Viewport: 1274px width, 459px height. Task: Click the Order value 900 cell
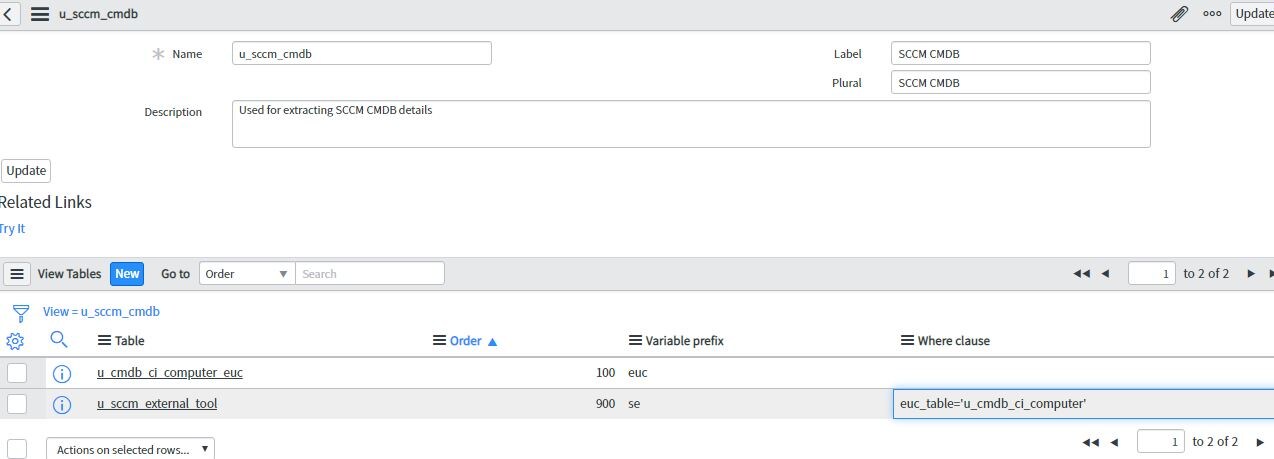point(605,404)
